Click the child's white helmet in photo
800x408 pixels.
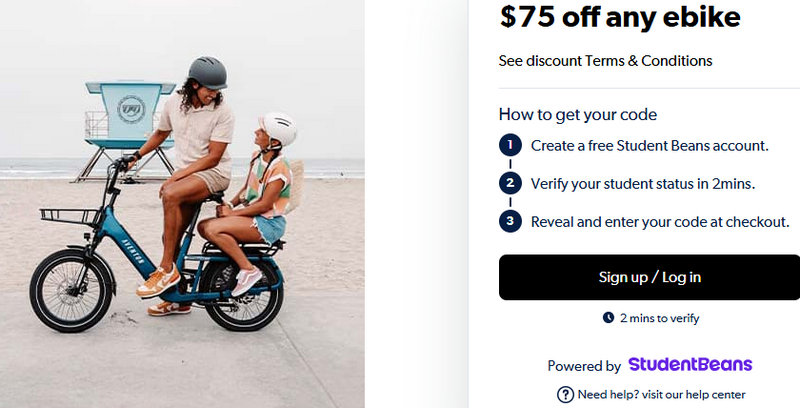point(277,129)
